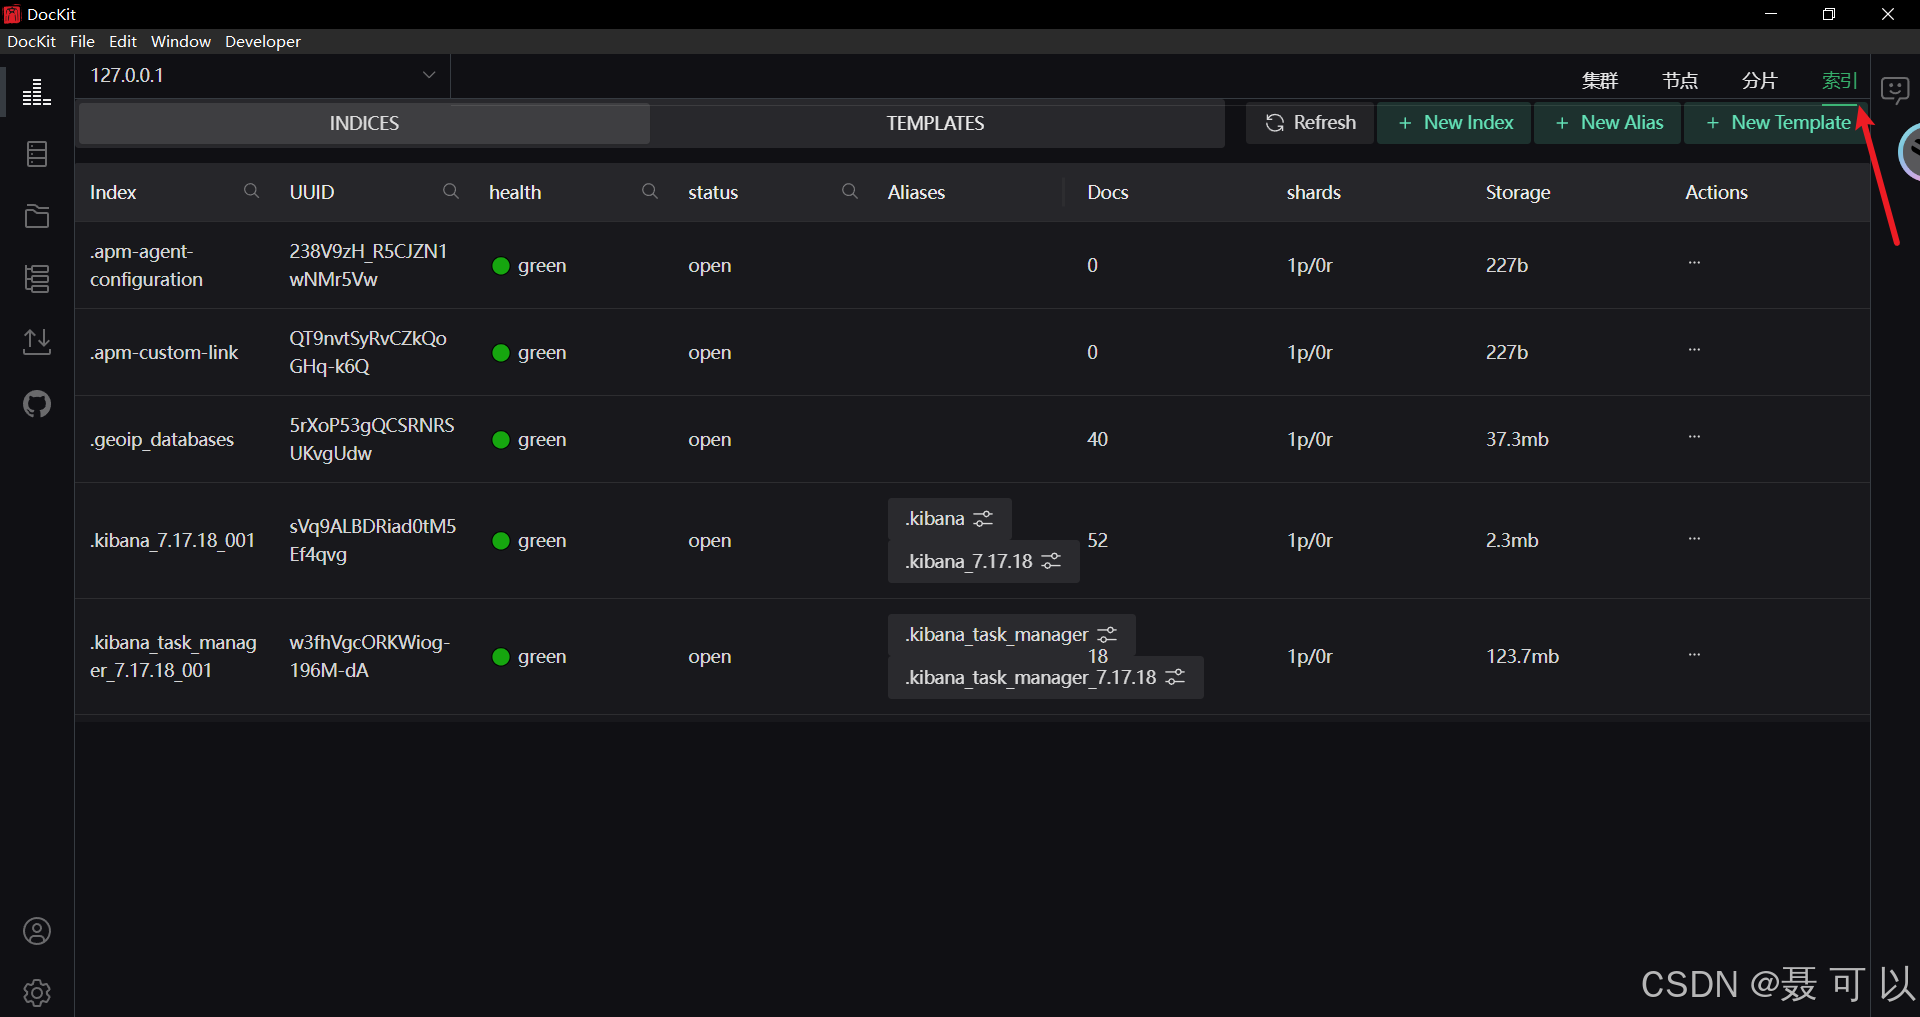Screen dimensions: 1920x1017
Task: Click the settings icon on .kibana_task_manager alias
Action: (1107, 635)
